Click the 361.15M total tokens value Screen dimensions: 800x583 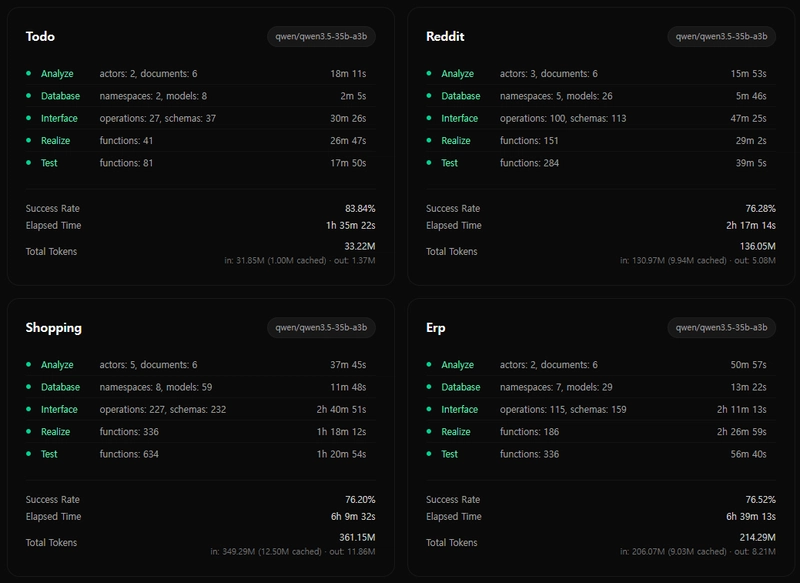point(356,537)
